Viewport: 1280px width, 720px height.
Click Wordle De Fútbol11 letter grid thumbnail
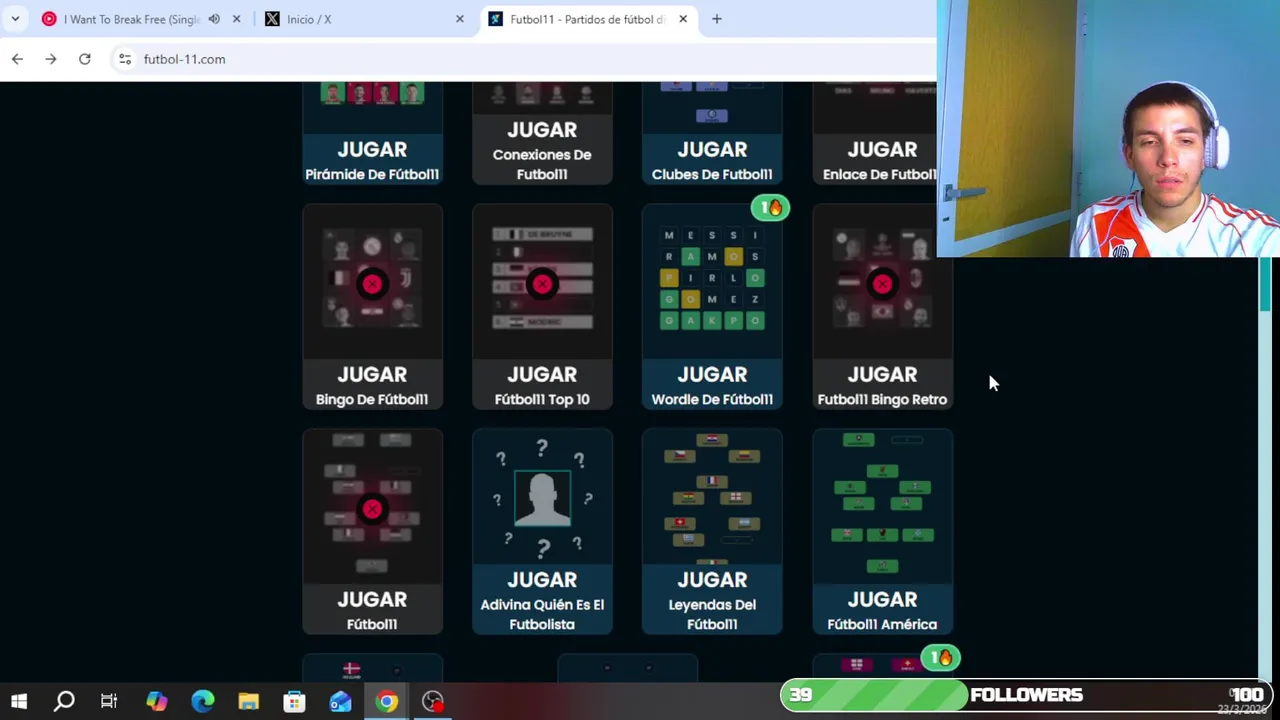click(x=712, y=278)
